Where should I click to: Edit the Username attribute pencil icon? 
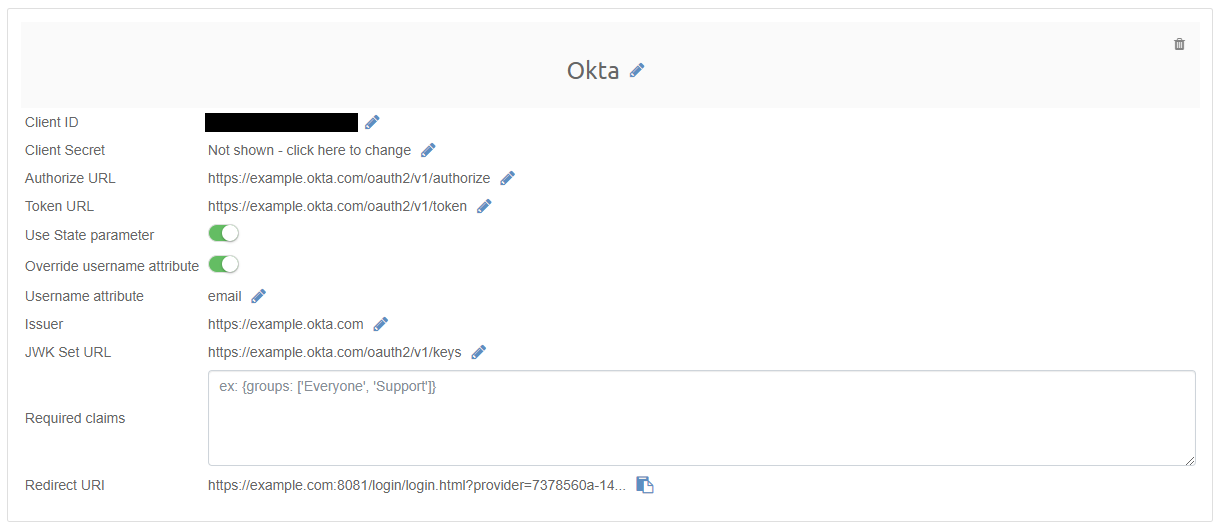point(258,296)
